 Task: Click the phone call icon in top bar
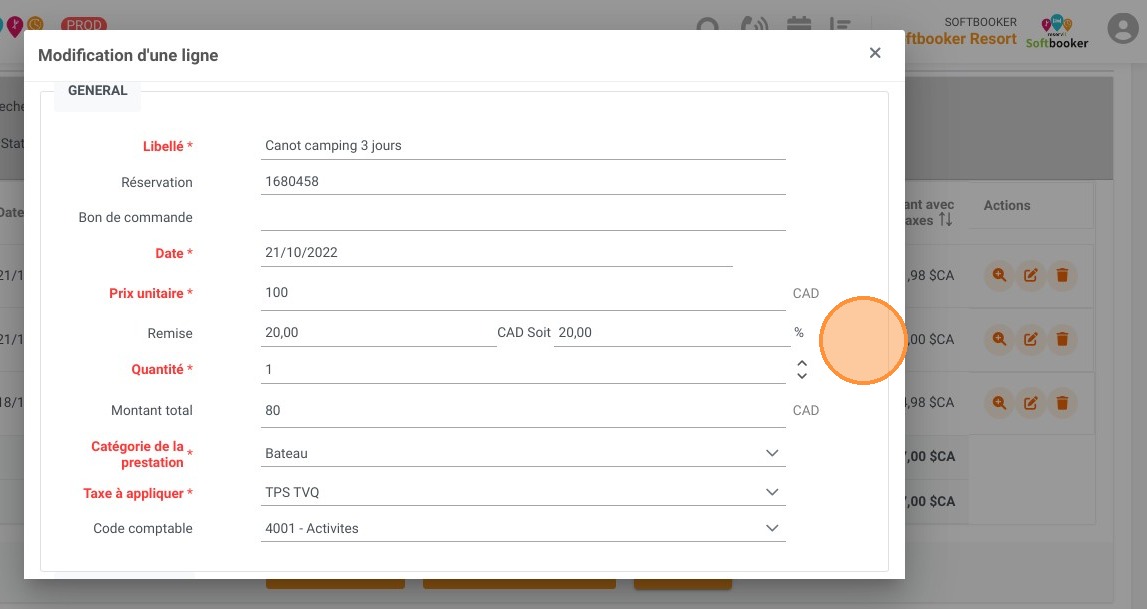point(754,26)
